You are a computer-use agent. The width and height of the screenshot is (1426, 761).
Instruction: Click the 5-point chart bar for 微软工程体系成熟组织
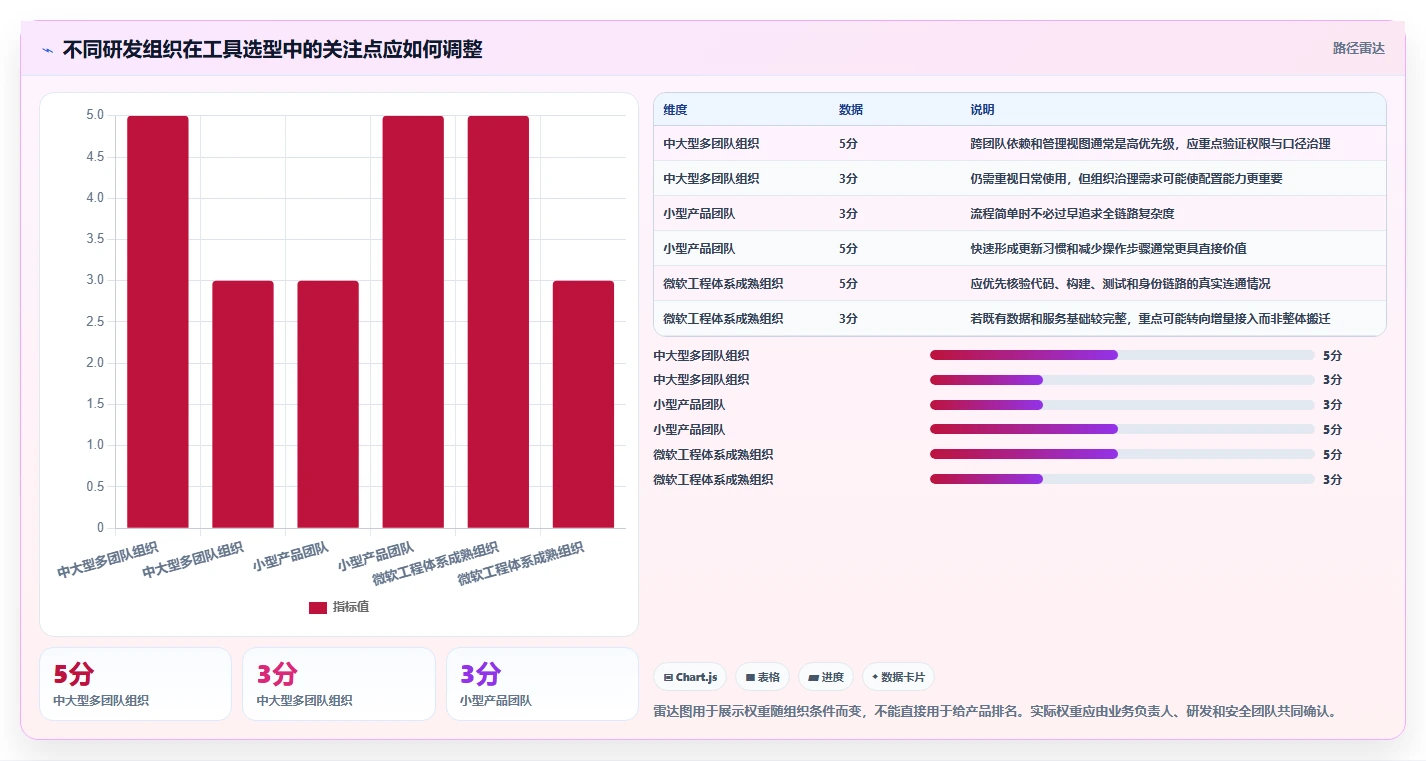coord(498,322)
